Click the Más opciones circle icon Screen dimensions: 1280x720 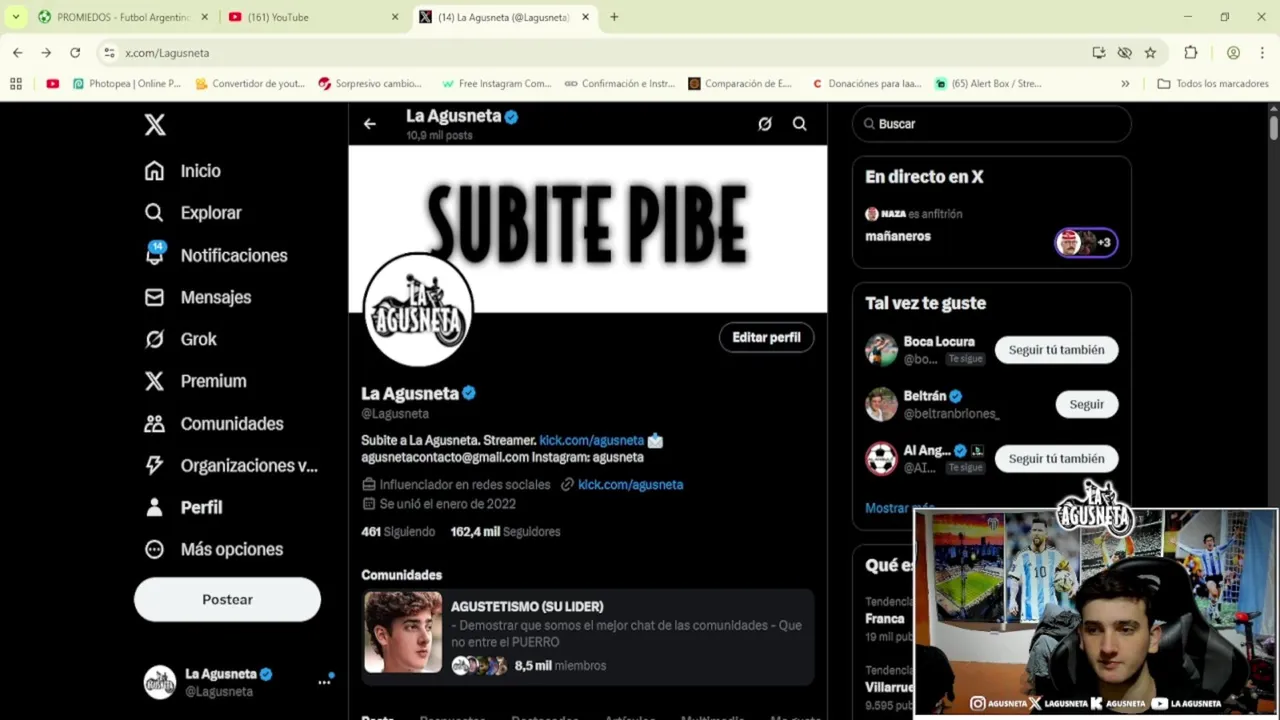154,549
